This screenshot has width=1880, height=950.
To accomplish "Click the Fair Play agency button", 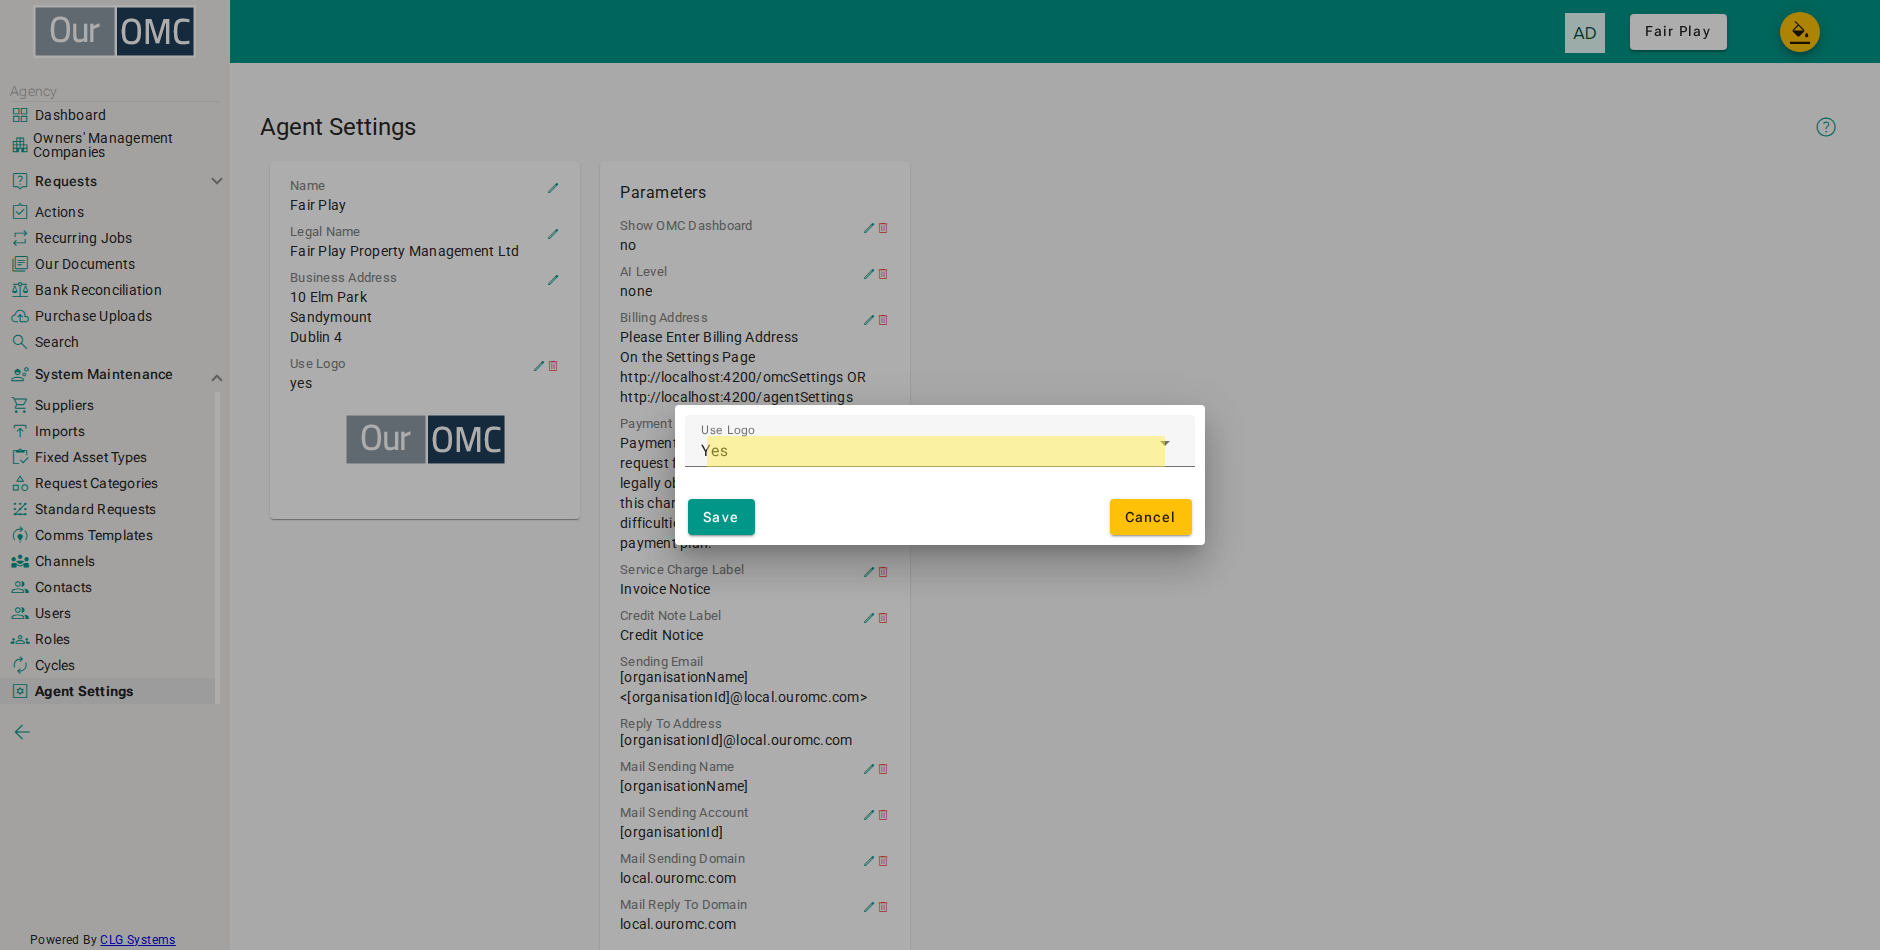I will pyautogui.click(x=1678, y=32).
